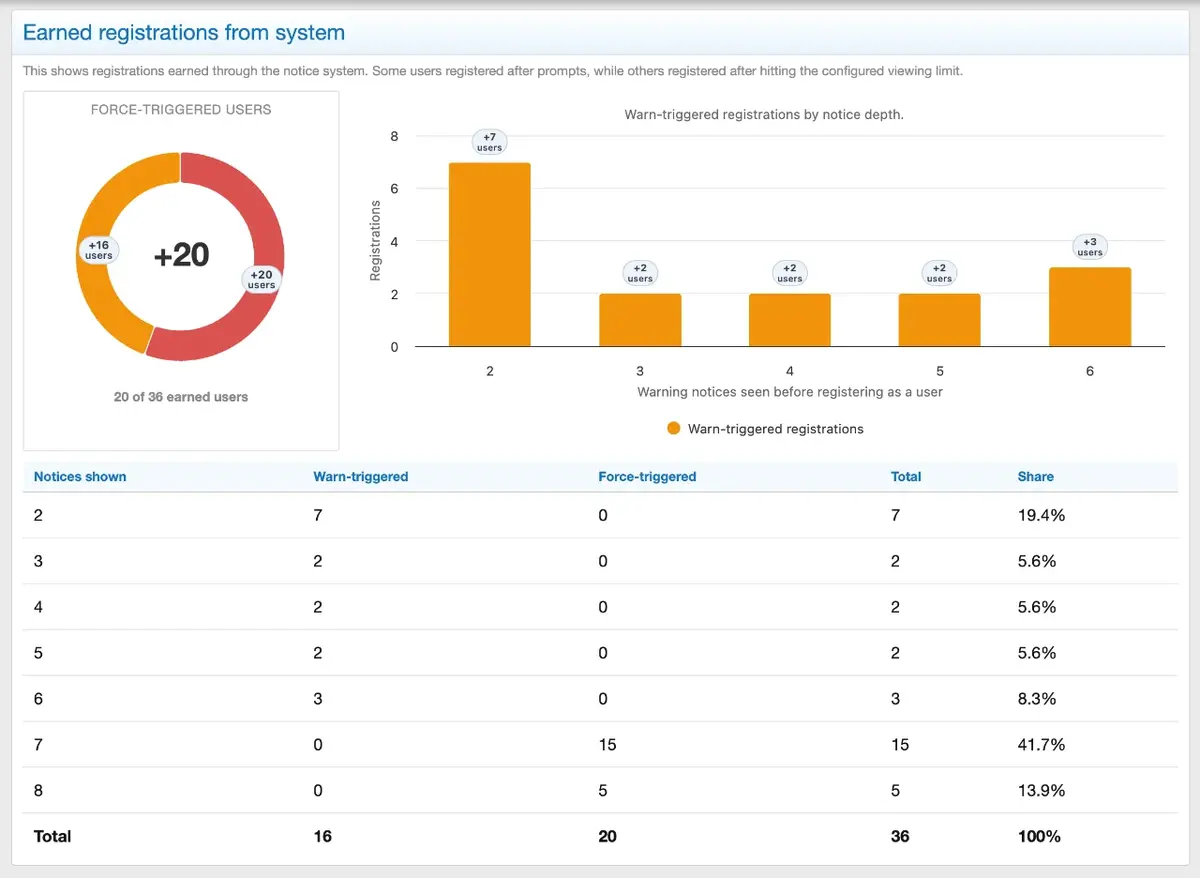Click the bar for 6 warning notices

pyautogui.click(x=1089, y=307)
